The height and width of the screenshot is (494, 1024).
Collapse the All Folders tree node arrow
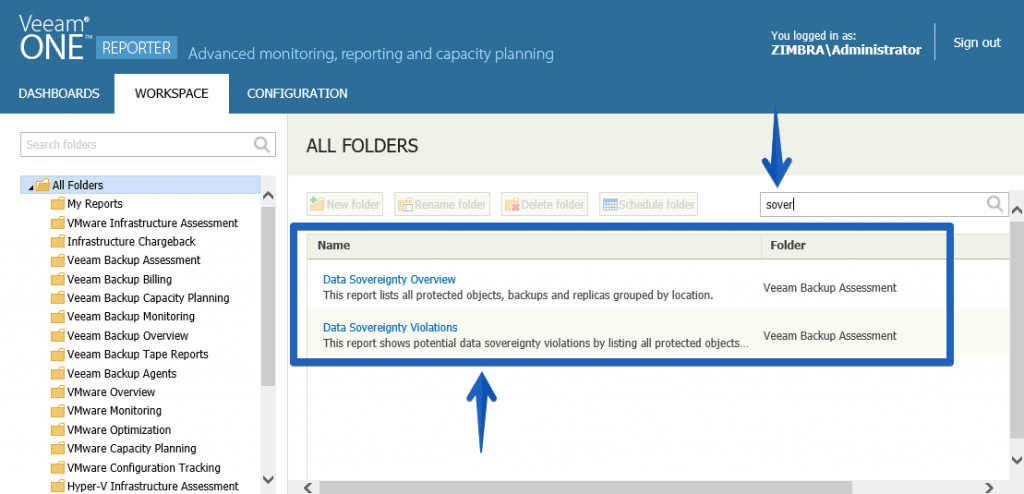pos(31,187)
